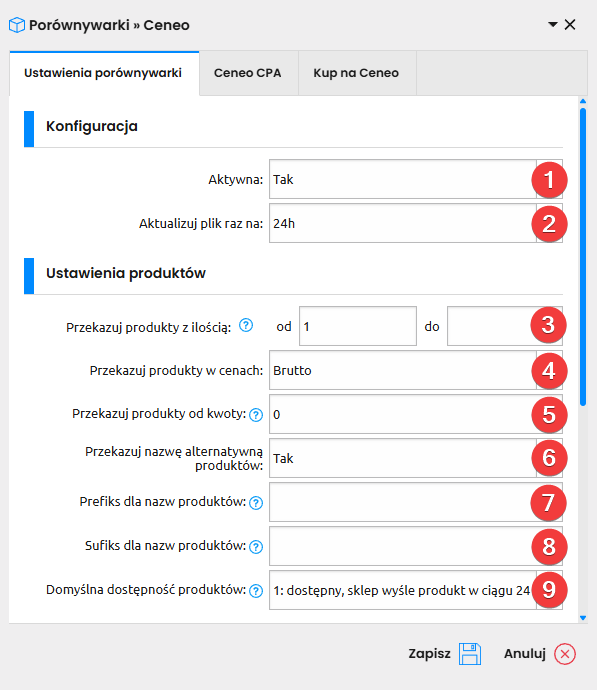The width and height of the screenshot is (597, 690).
Task: Open help for Prefiks dla nazw produktów
Action: point(256,503)
